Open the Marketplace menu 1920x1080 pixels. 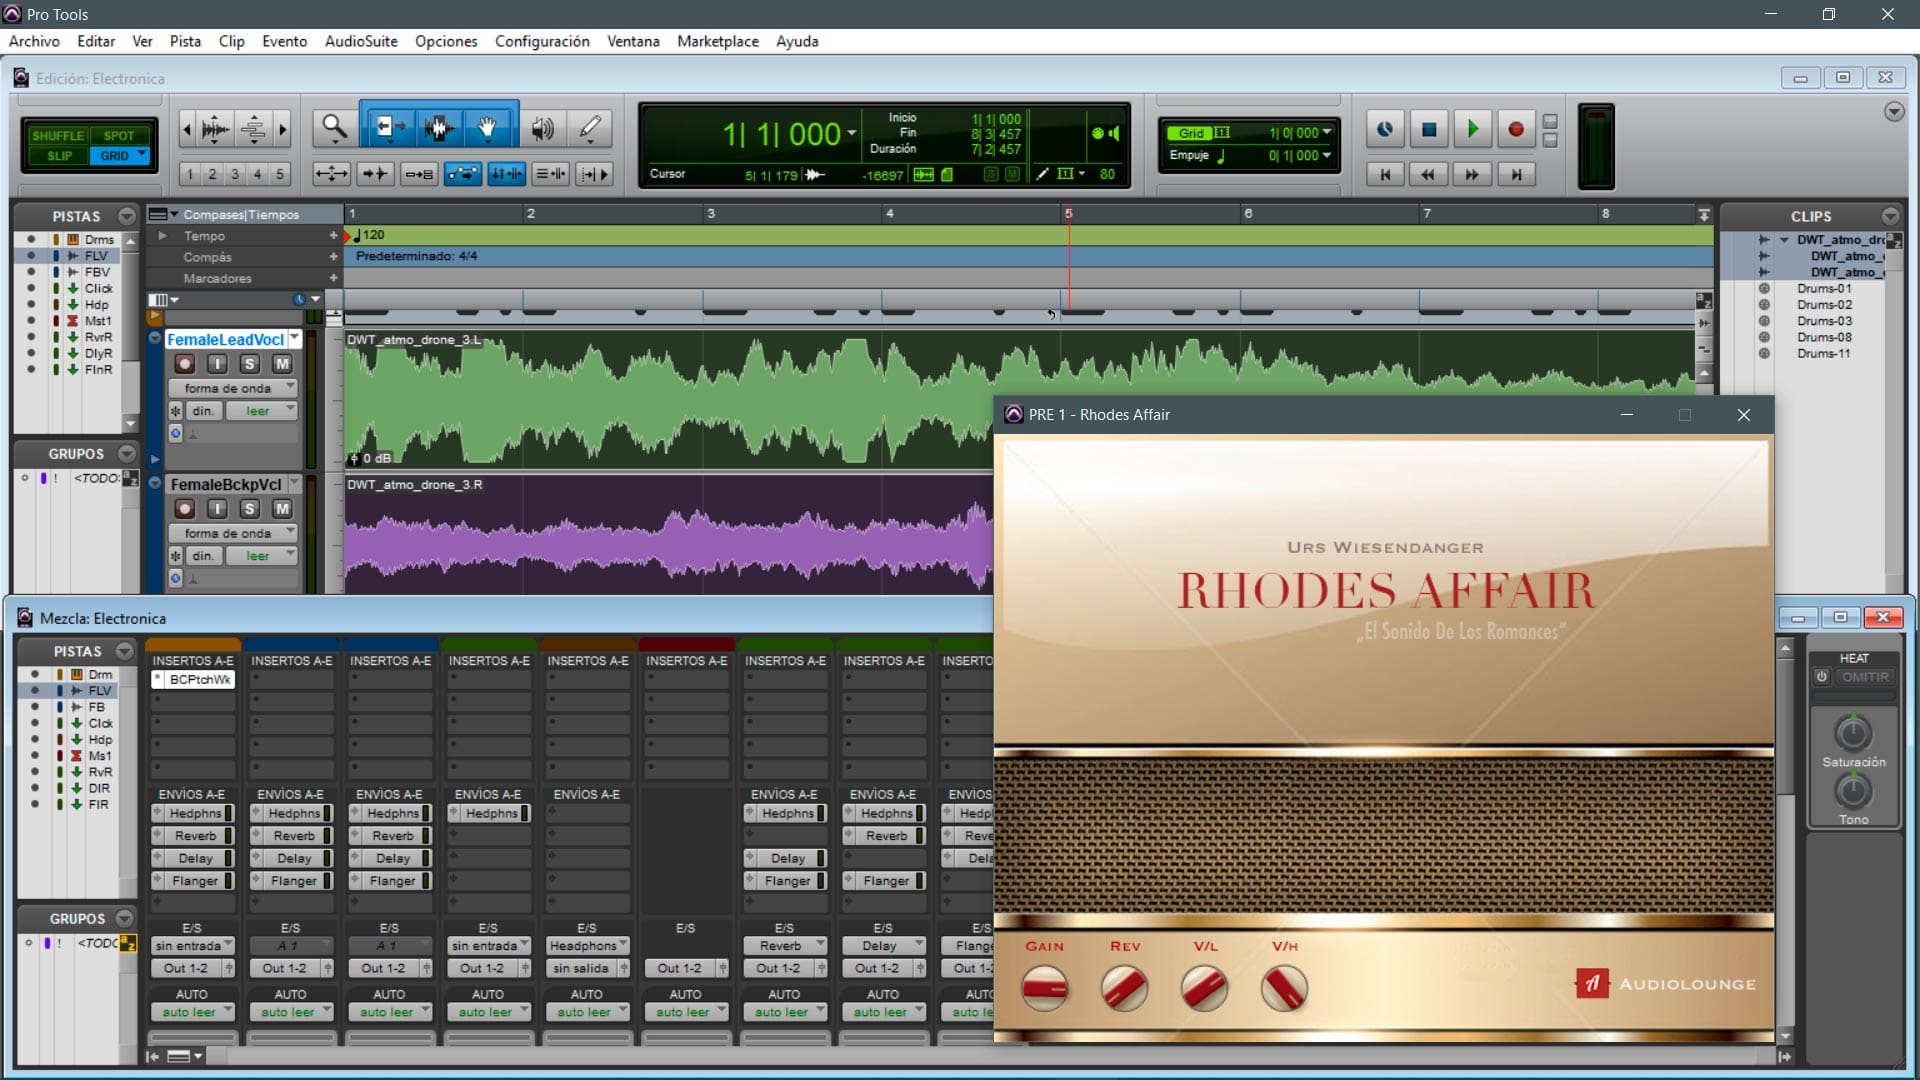pyautogui.click(x=718, y=41)
